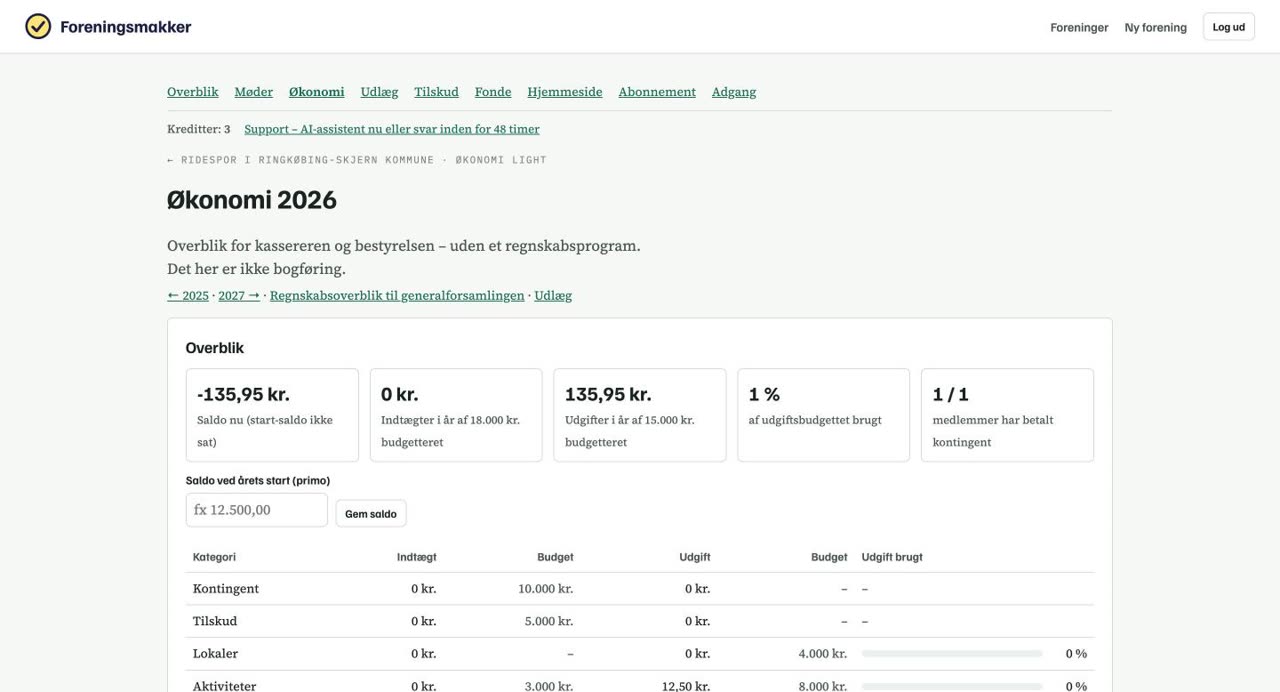
Task: Open Regnskabsoverblik til generalforsamlingen link
Action: pyautogui.click(x=397, y=296)
